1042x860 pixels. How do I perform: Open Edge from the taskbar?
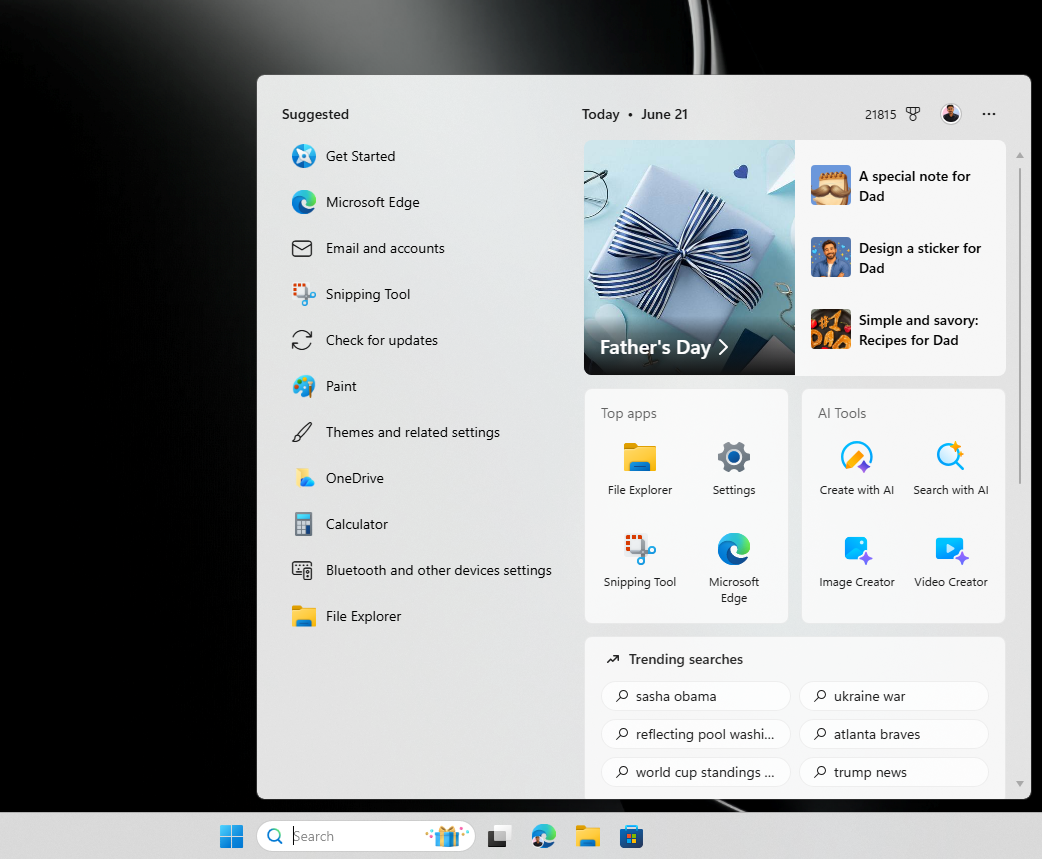pyautogui.click(x=544, y=836)
